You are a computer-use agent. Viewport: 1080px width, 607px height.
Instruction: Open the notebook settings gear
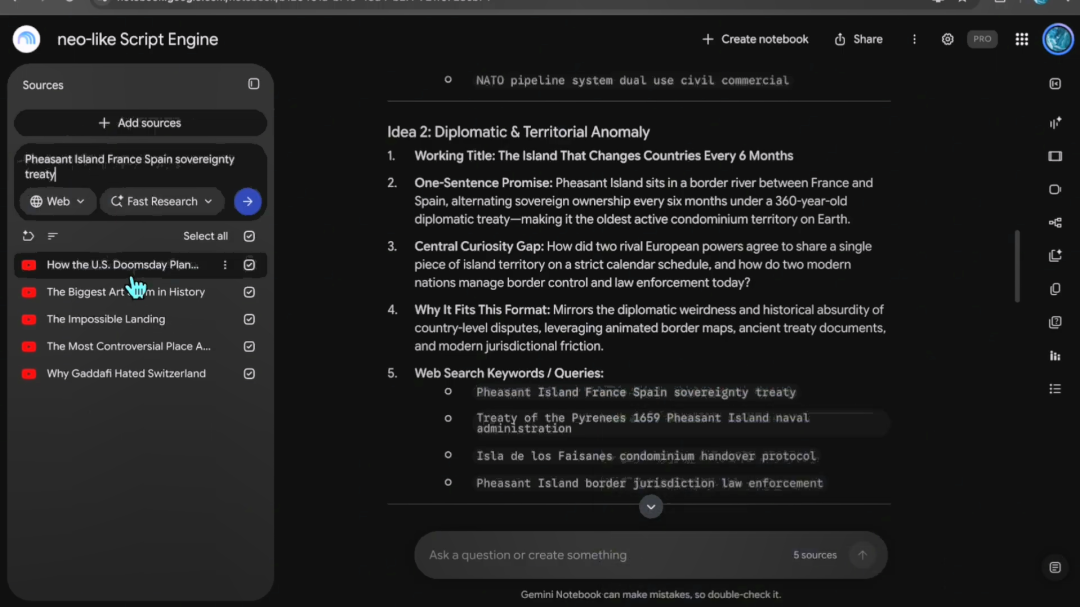pyautogui.click(x=948, y=39)
